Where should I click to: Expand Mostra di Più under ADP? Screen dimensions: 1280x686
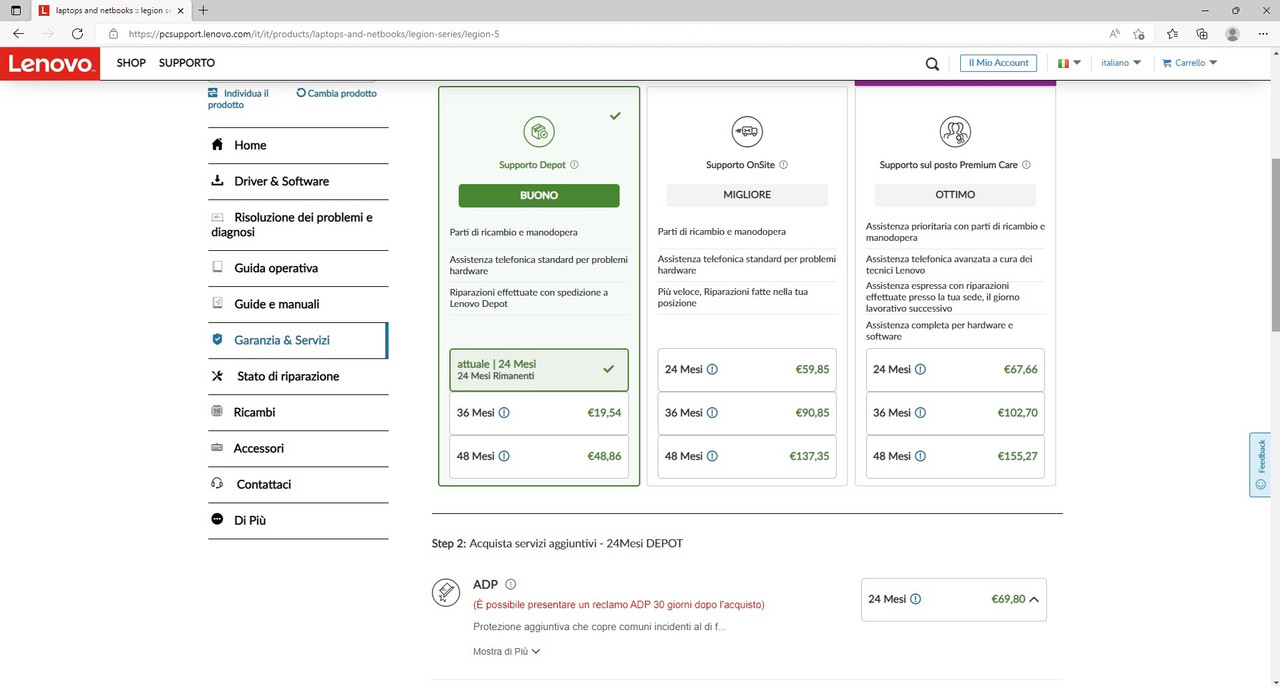pyautogui.click(x=507, y=651)
